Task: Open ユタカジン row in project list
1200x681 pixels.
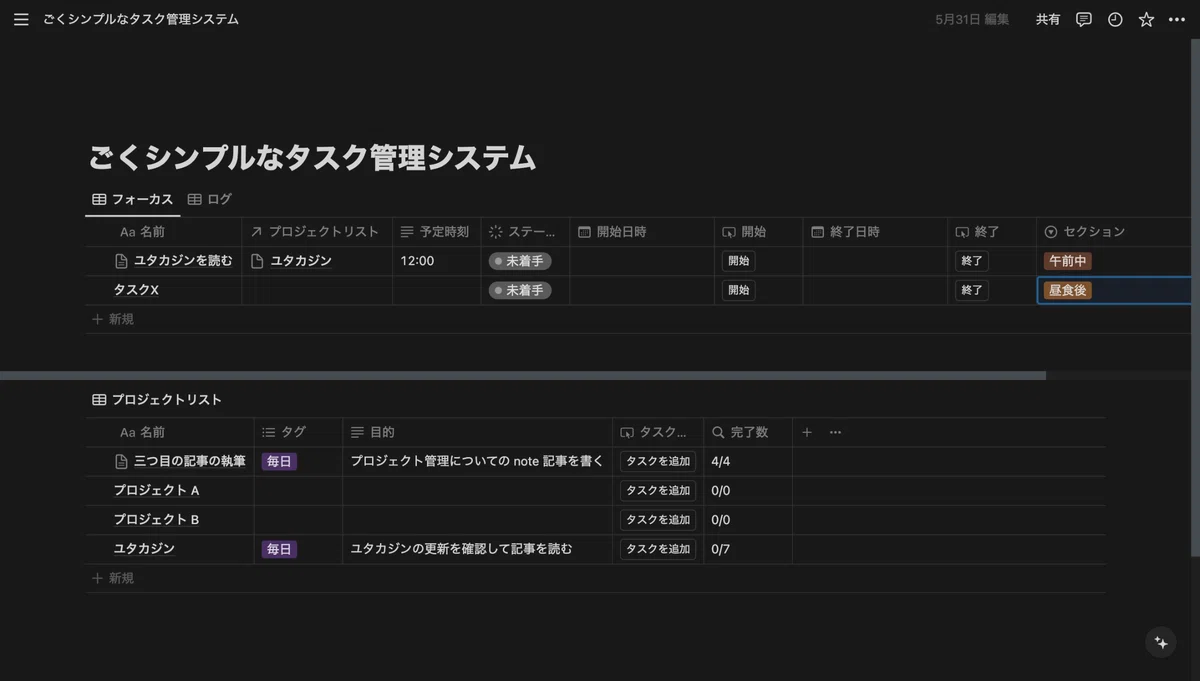Action: (x=144, y=549)
